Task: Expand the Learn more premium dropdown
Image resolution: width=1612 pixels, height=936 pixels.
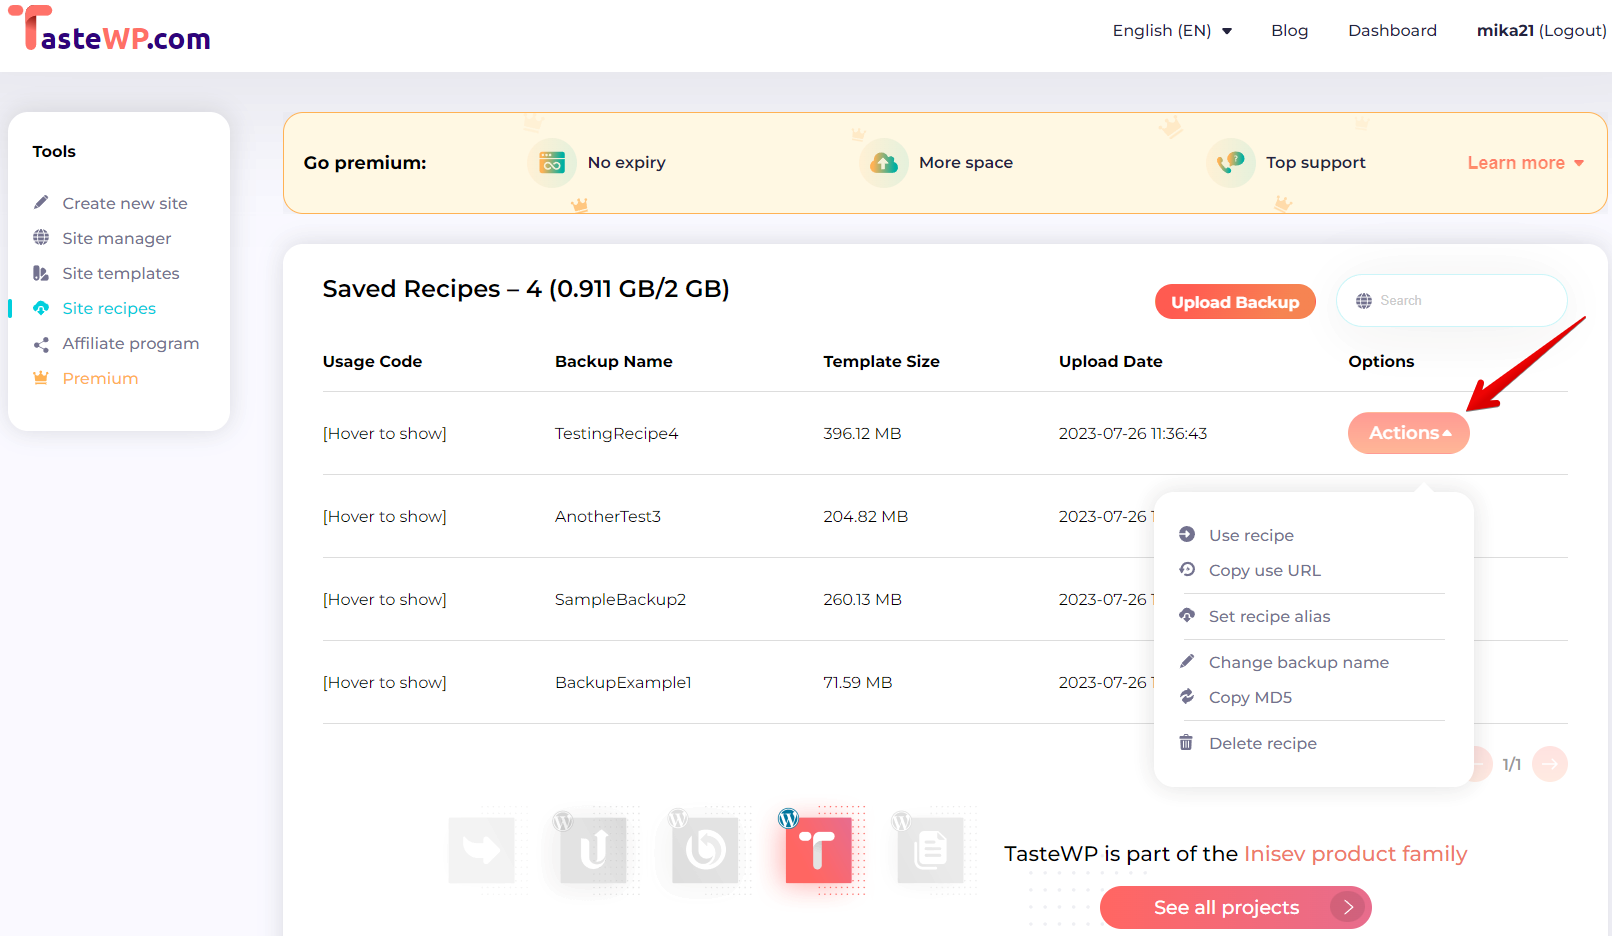Action: click(1525, 163)
